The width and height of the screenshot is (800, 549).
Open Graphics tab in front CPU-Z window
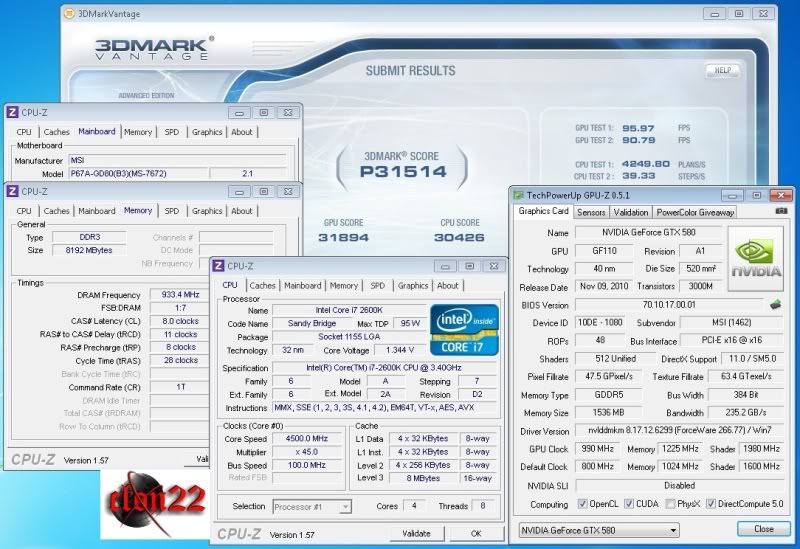[x=413, y=286]
